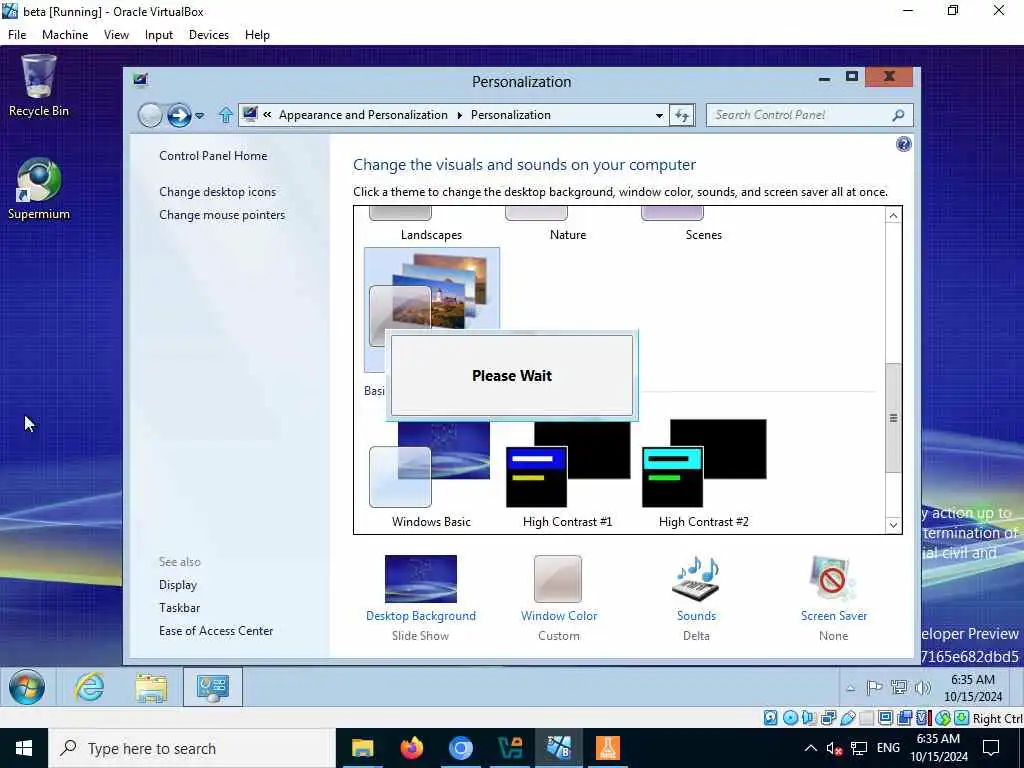Click Change desktop icons link
Screen dimensions: 1024x768
pyautogui.click(x=217, y=192)
